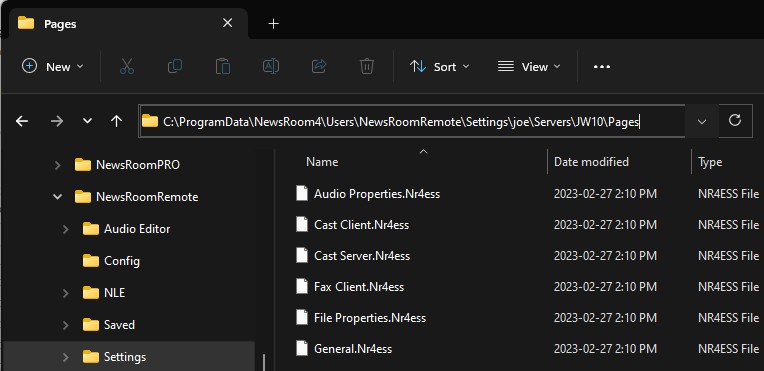Open the View dropdown

529,66
